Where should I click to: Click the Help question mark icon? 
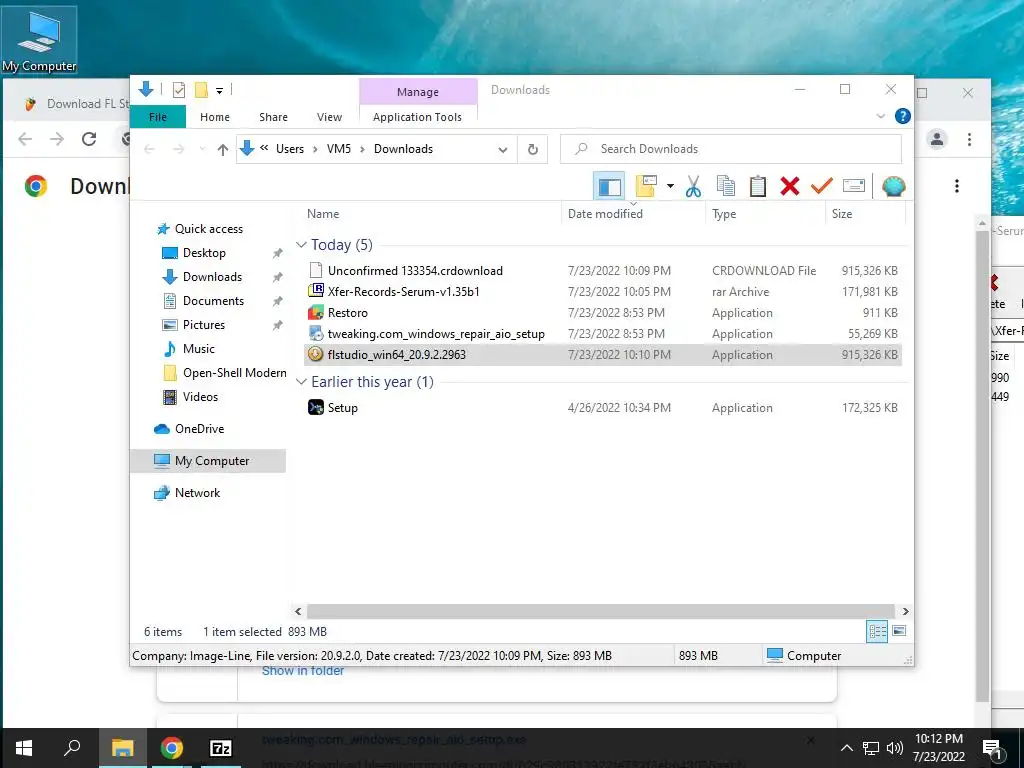903,116
